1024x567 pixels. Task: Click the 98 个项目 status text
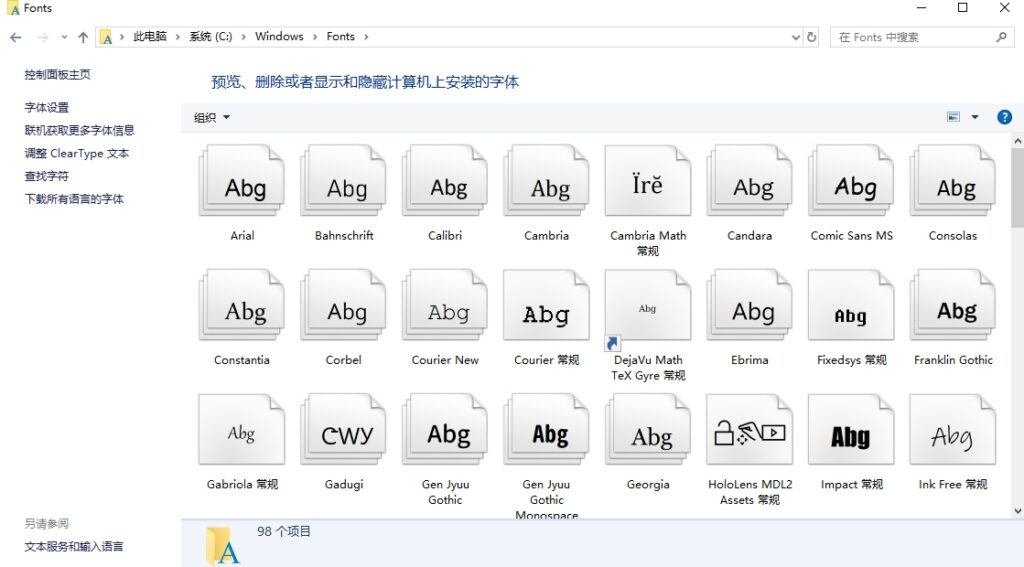point(284,531)
